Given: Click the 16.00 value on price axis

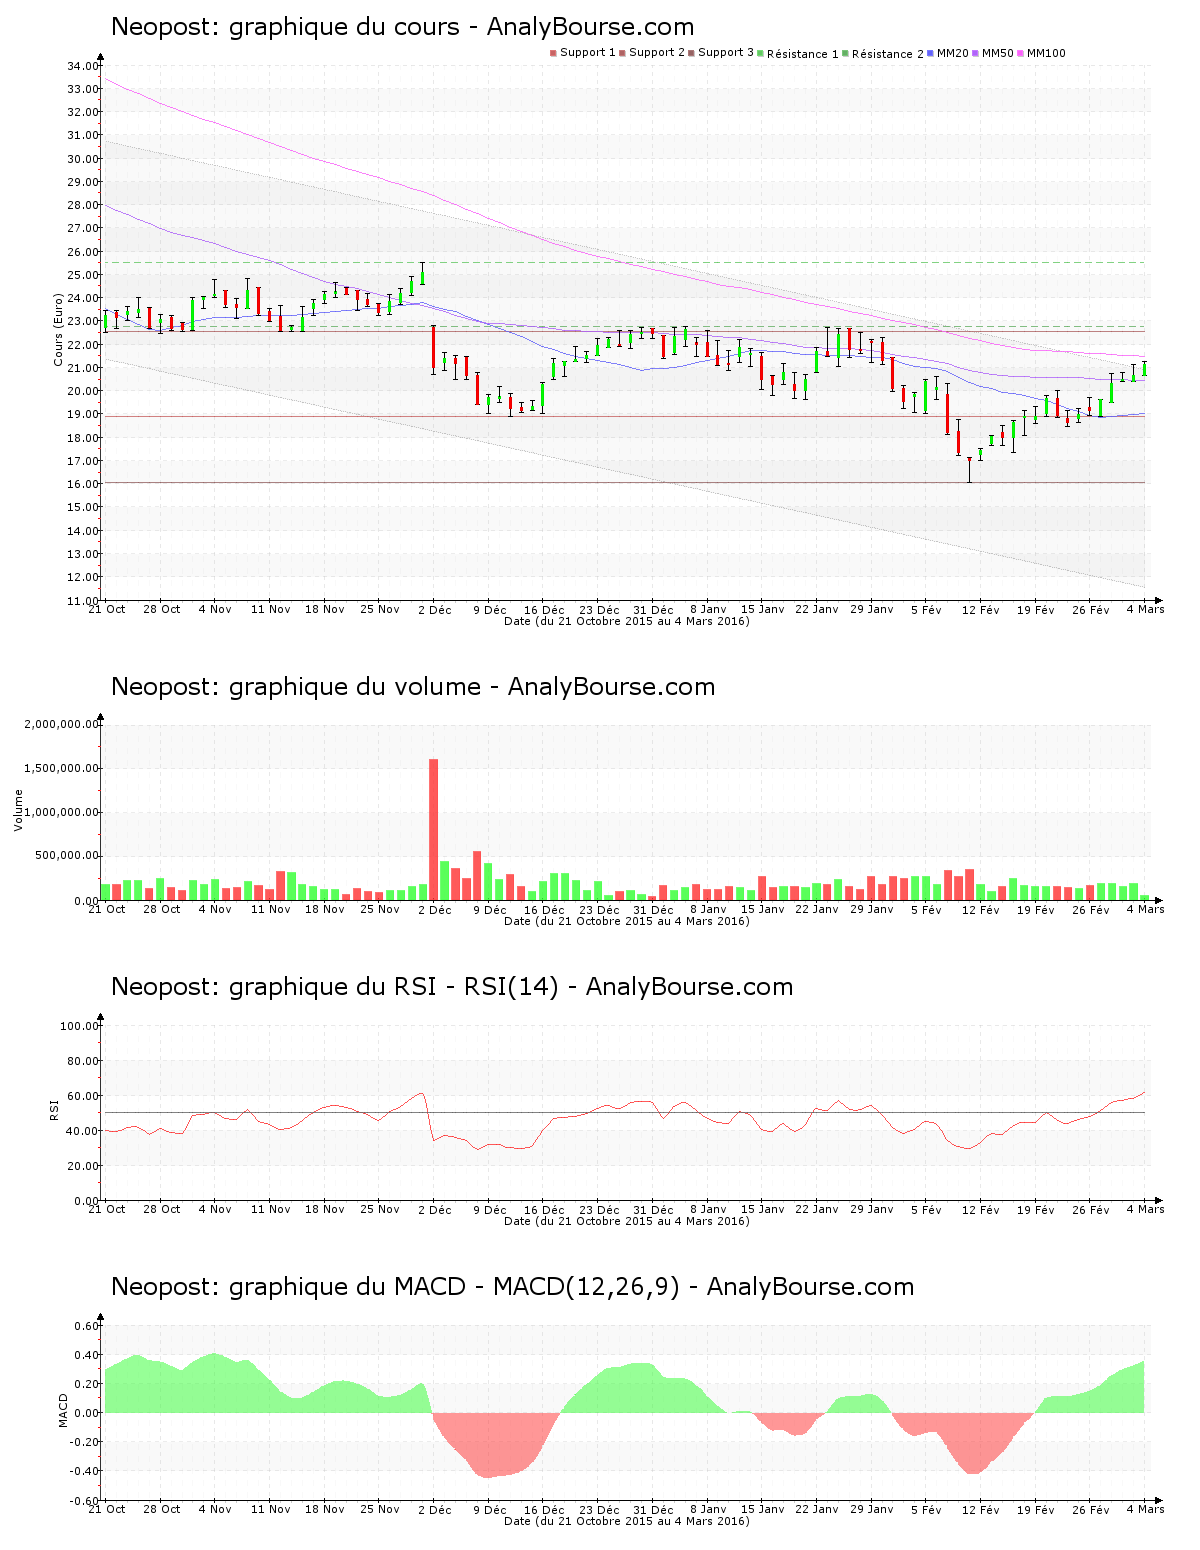Looking at the screenshot, I should point(83,484).
